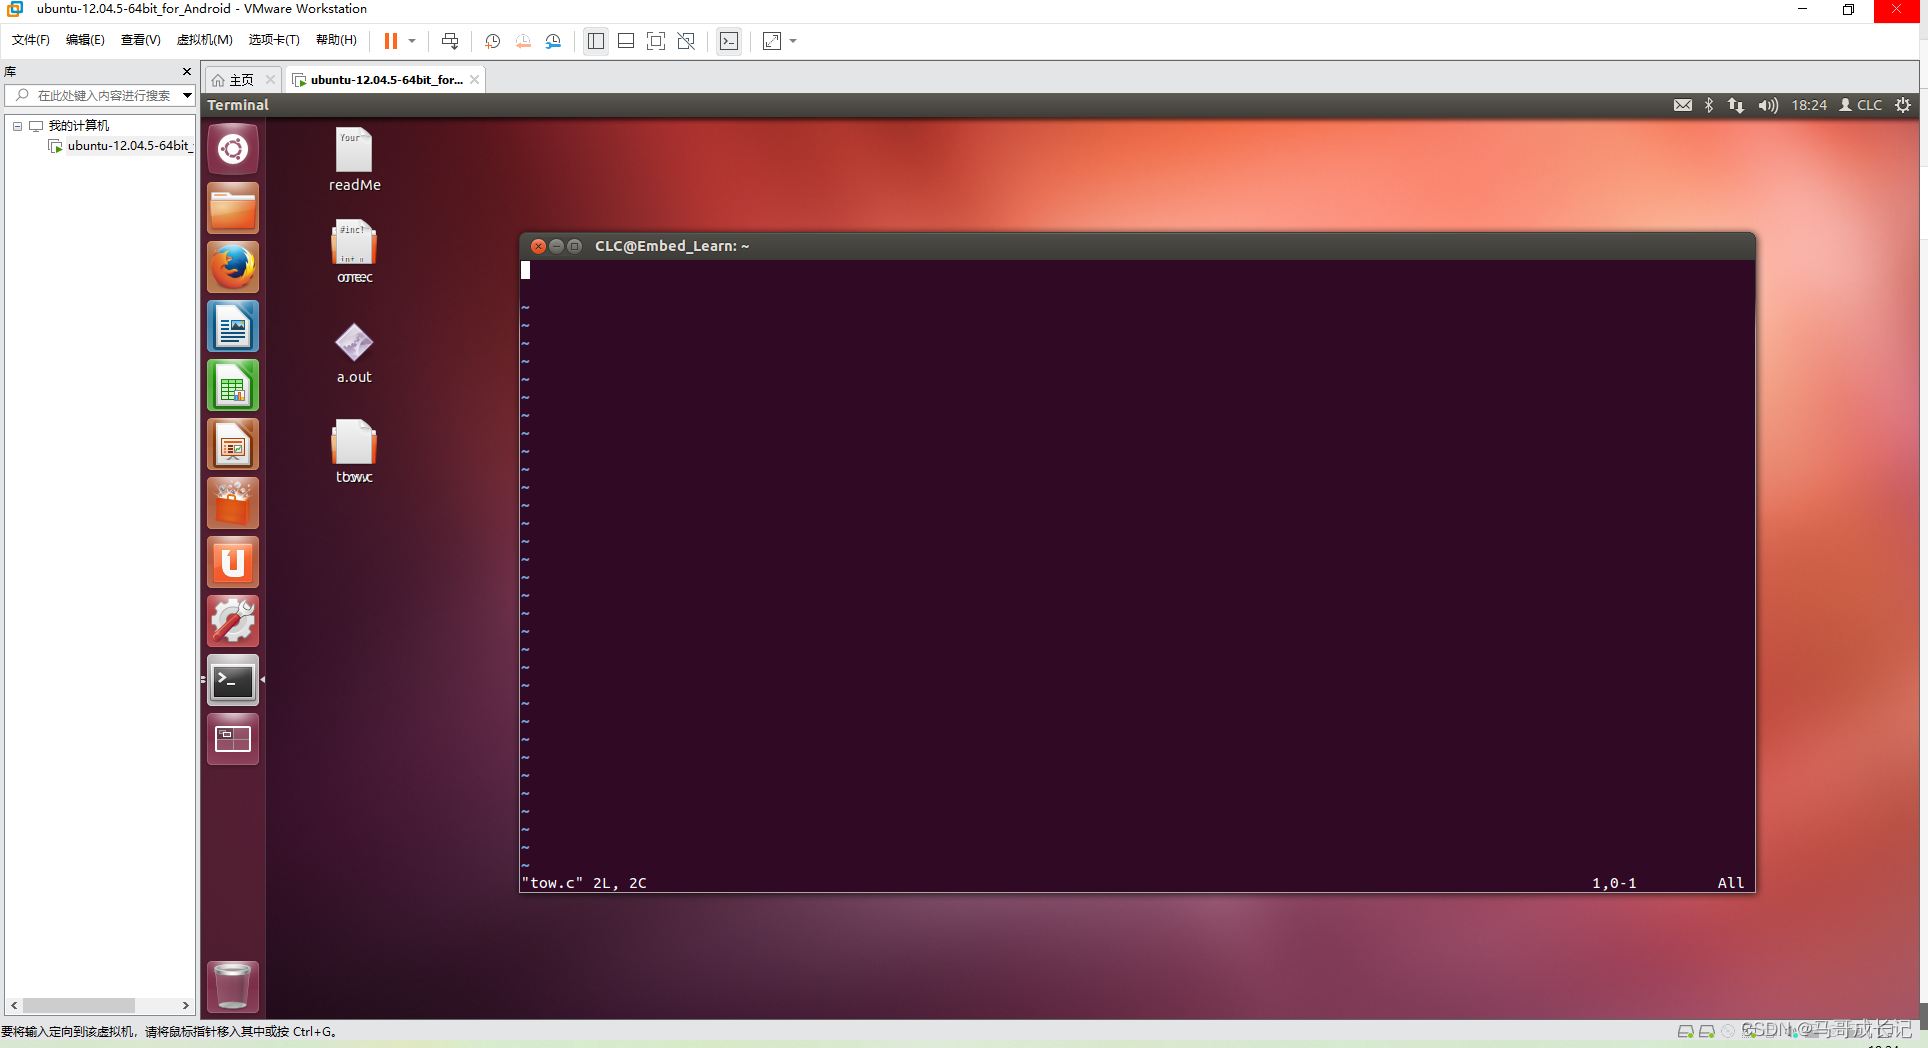
Task: Select the tow.c file on desktop
Action: [354, 452]
